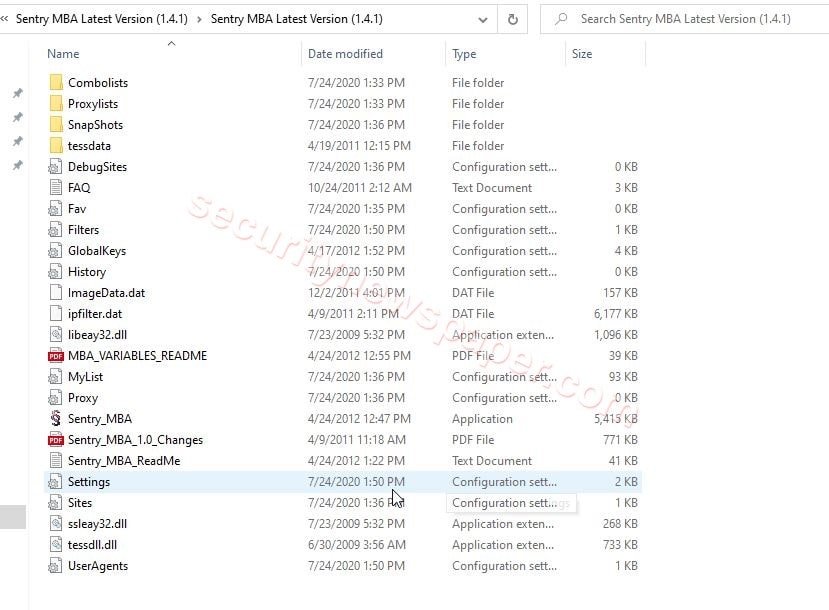Select the ImageData.dat file icon
This screenshot has width=829, height=610.
(56, 293)
